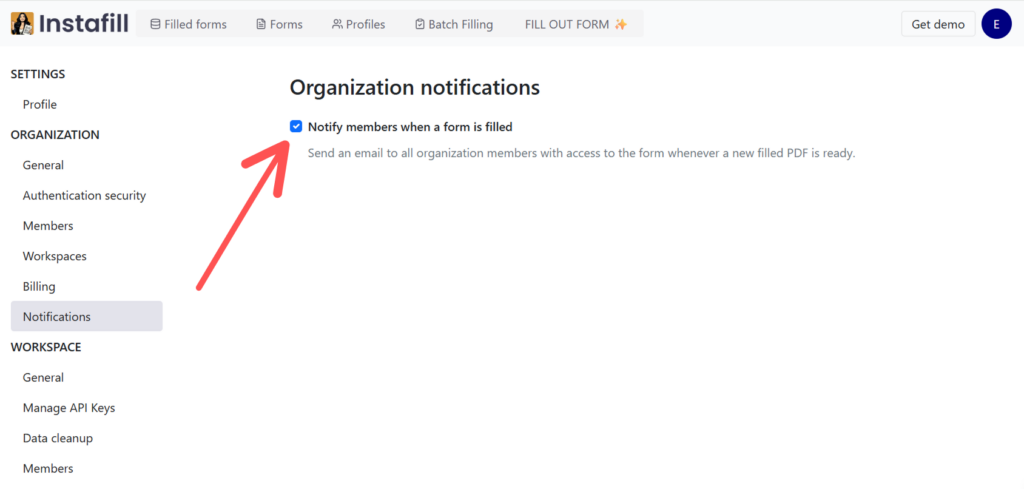Open the Forms tab
This screenshot has height=489, width=1024.
(279, 24)
